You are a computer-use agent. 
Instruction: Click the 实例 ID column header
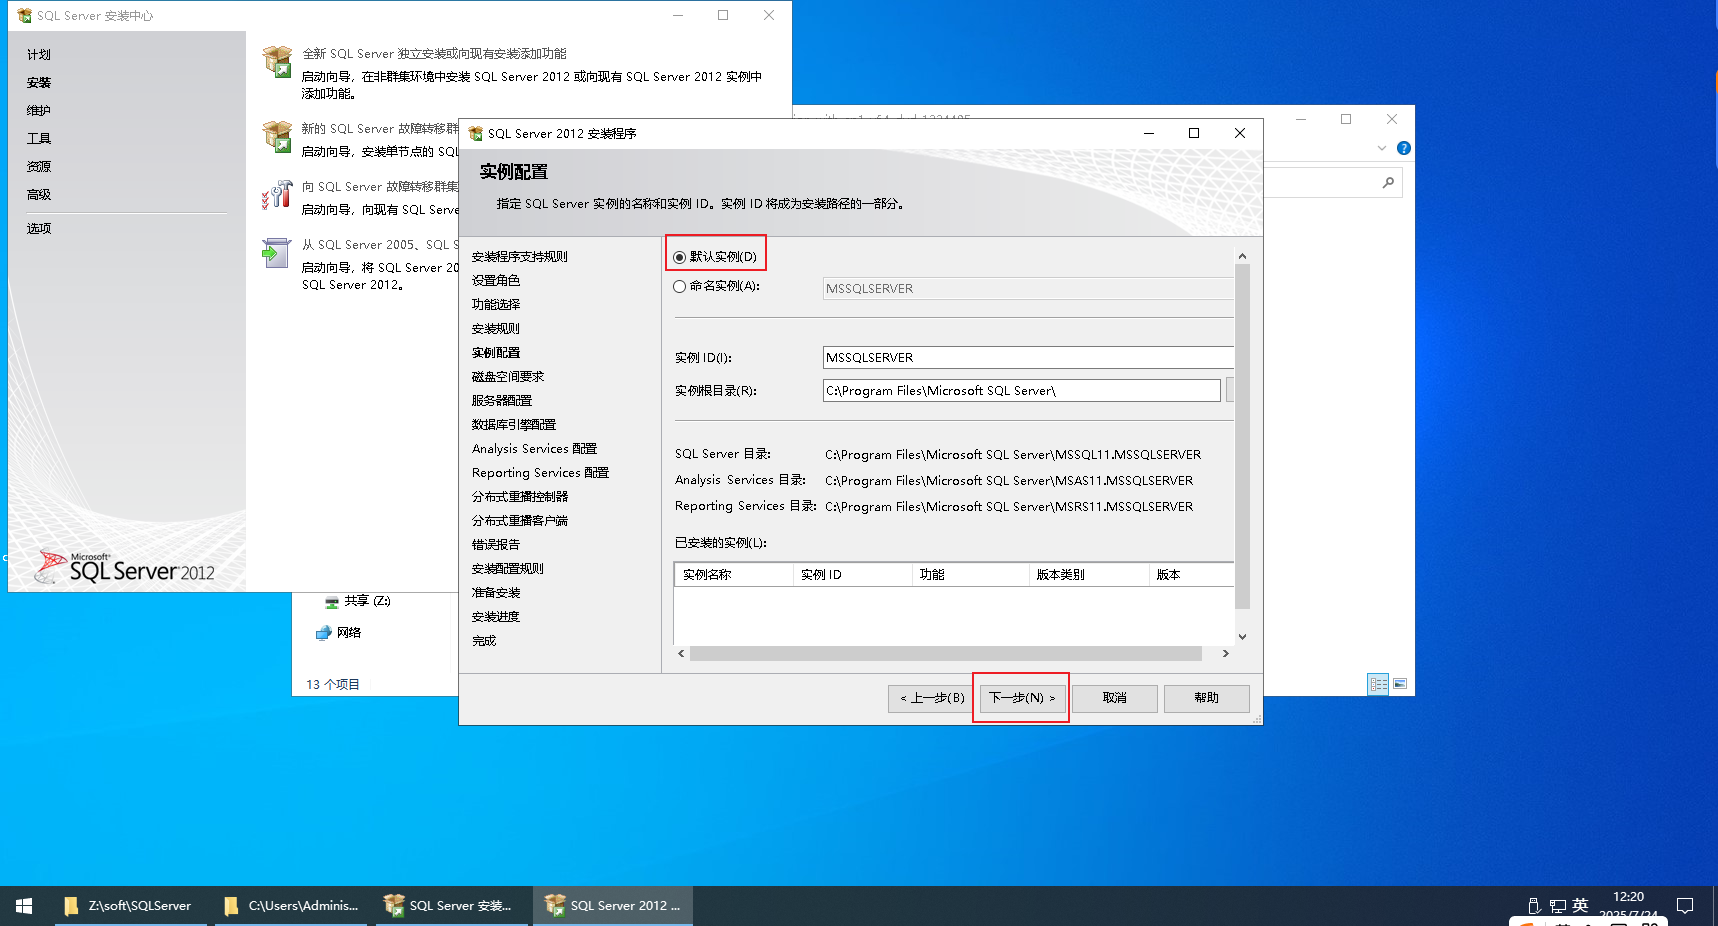tap(853, 575)
